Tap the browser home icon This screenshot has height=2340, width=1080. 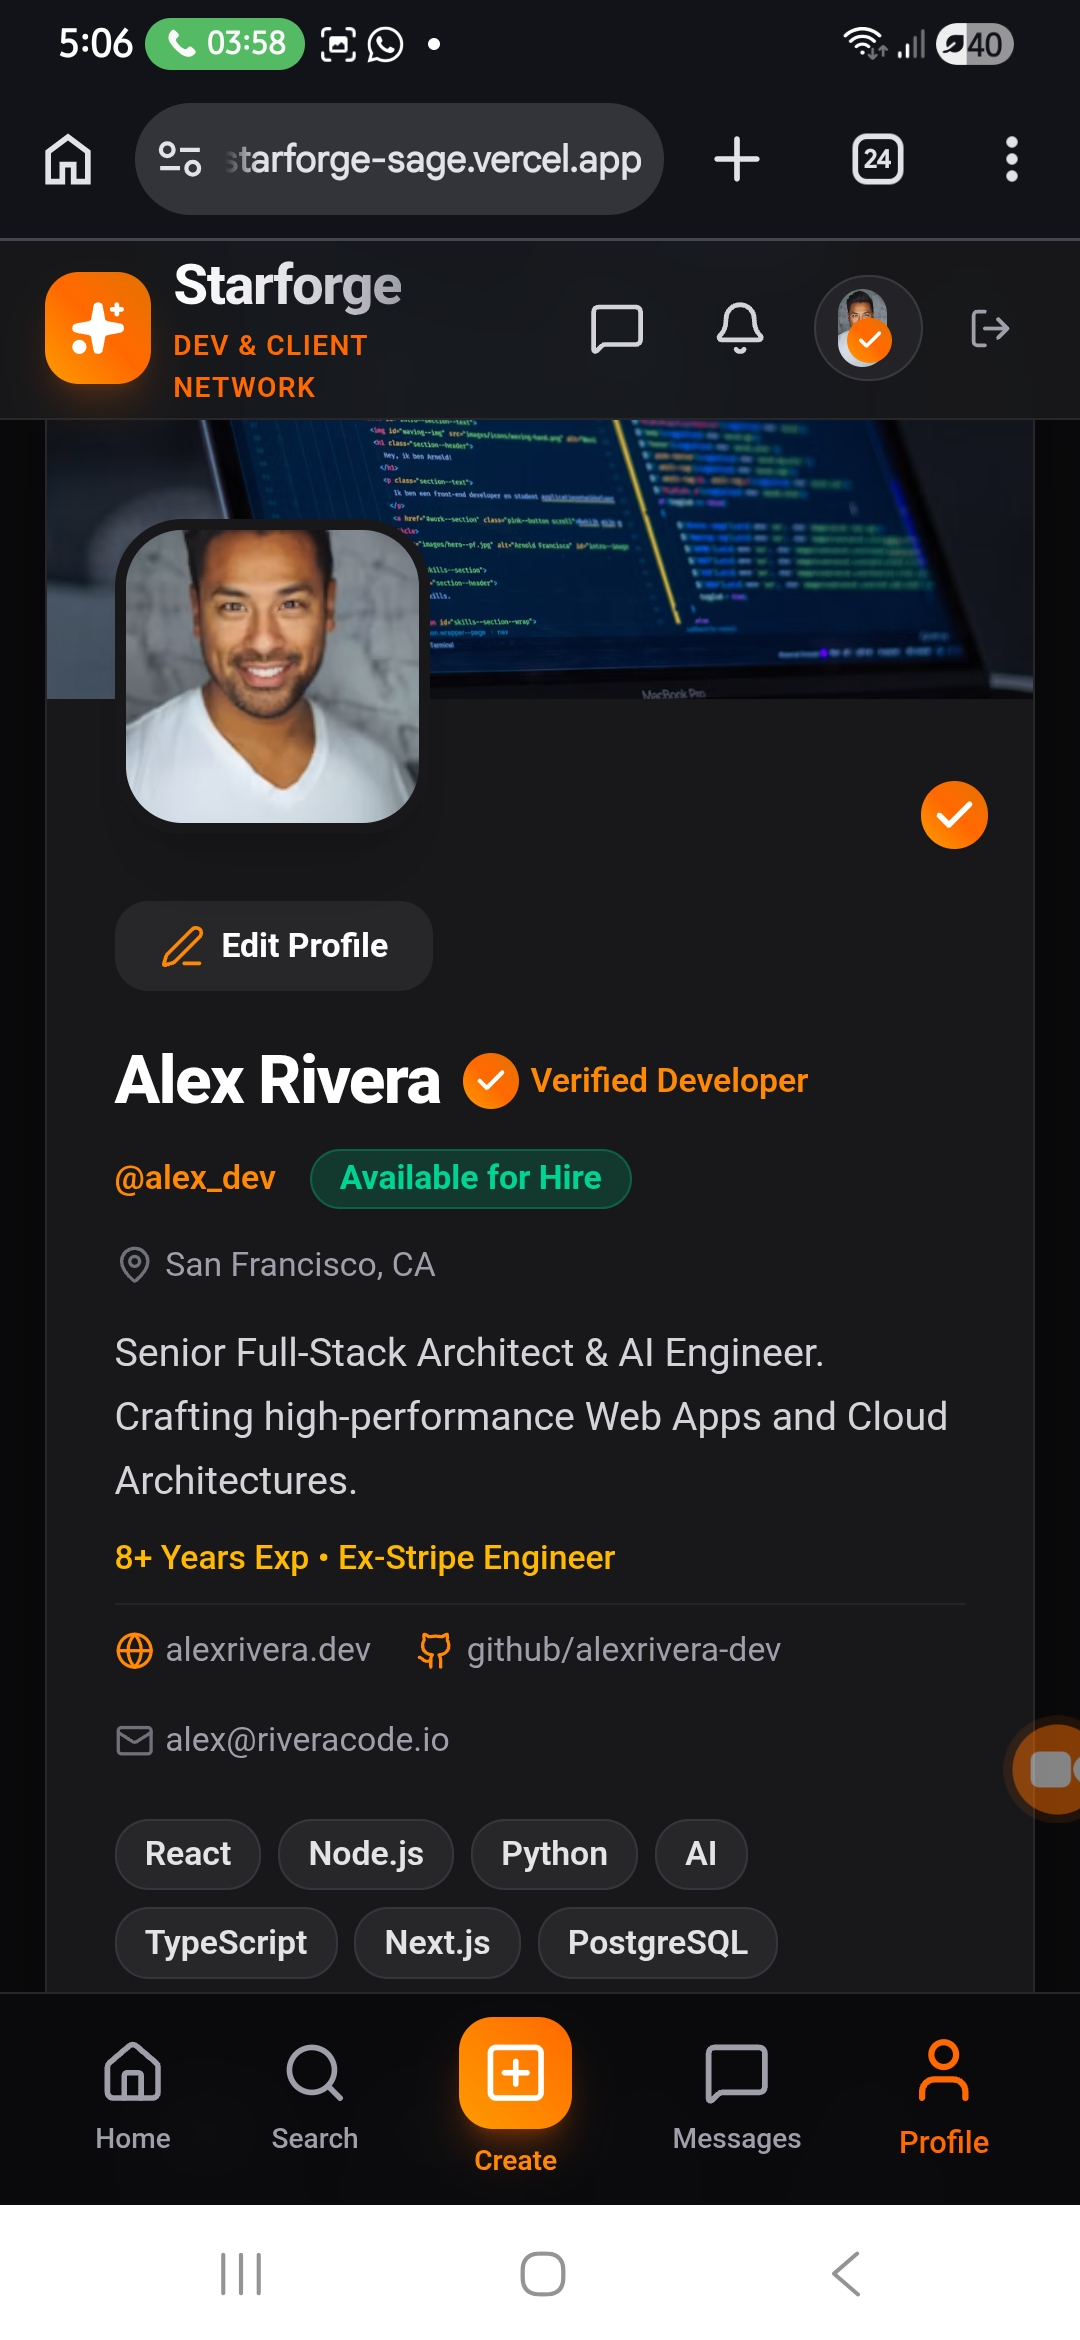68,160
